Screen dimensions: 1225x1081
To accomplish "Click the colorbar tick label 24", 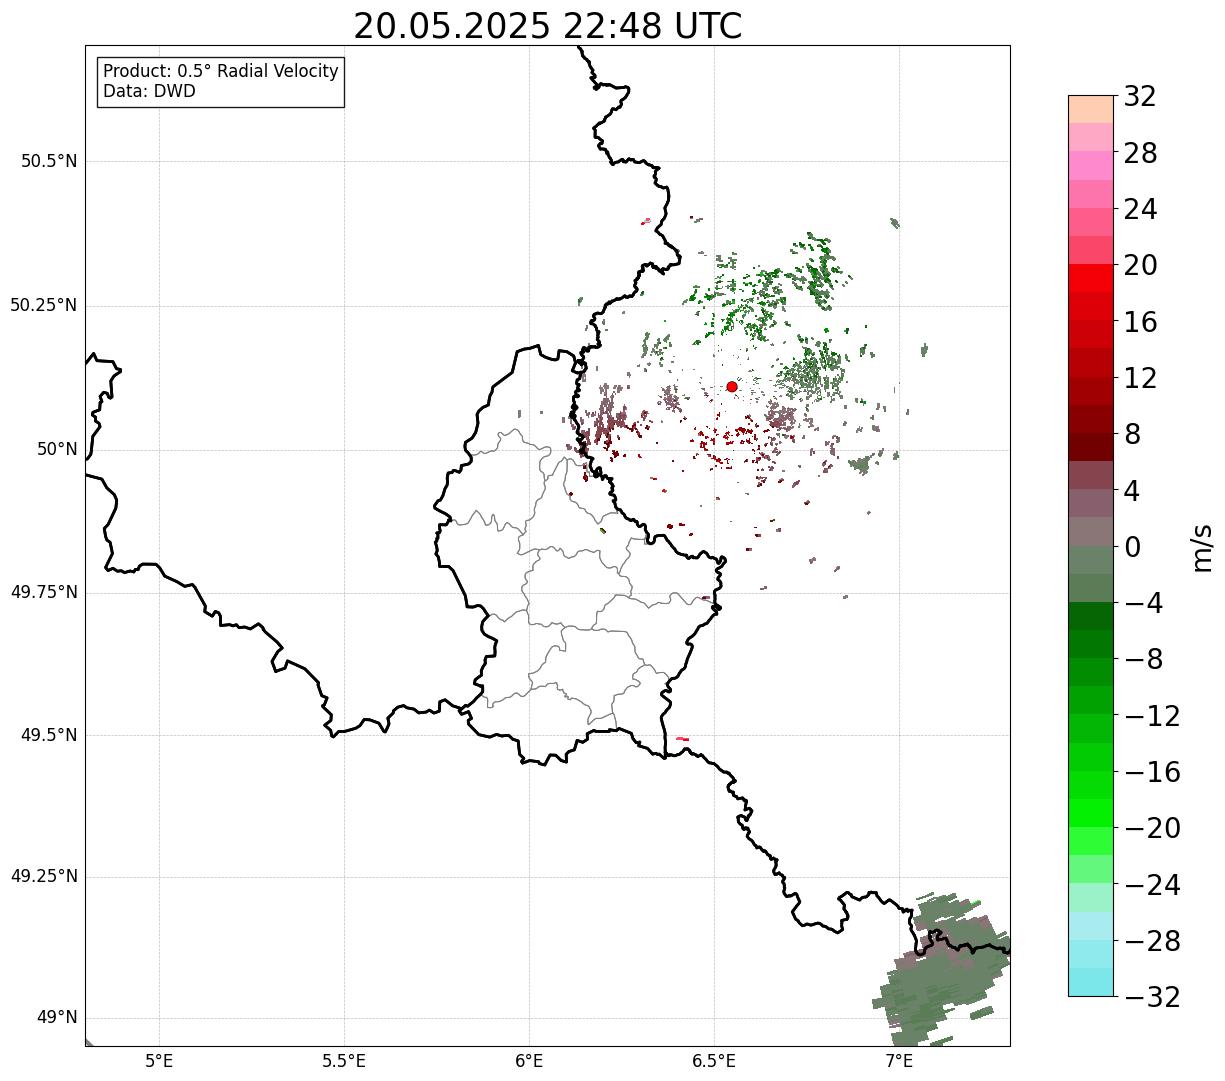I will tap(1140, 209).
